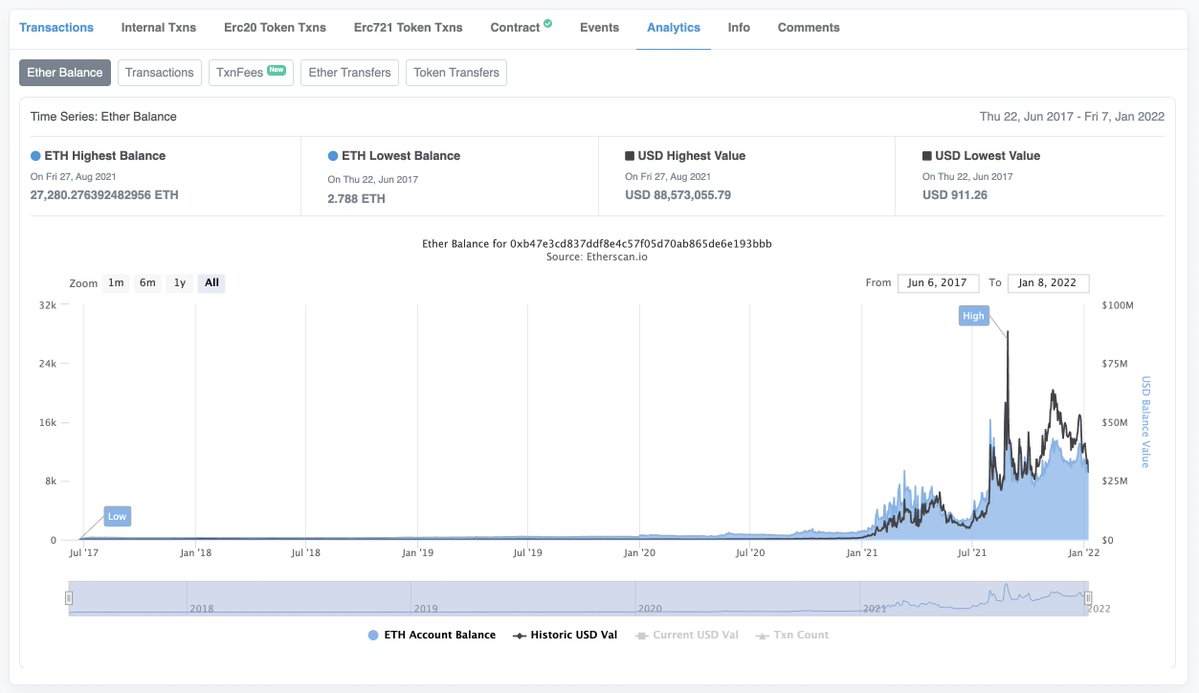Screen dimensions: 1199x693
Task: Click the left handle of range navigator
Action: [69, 598]
